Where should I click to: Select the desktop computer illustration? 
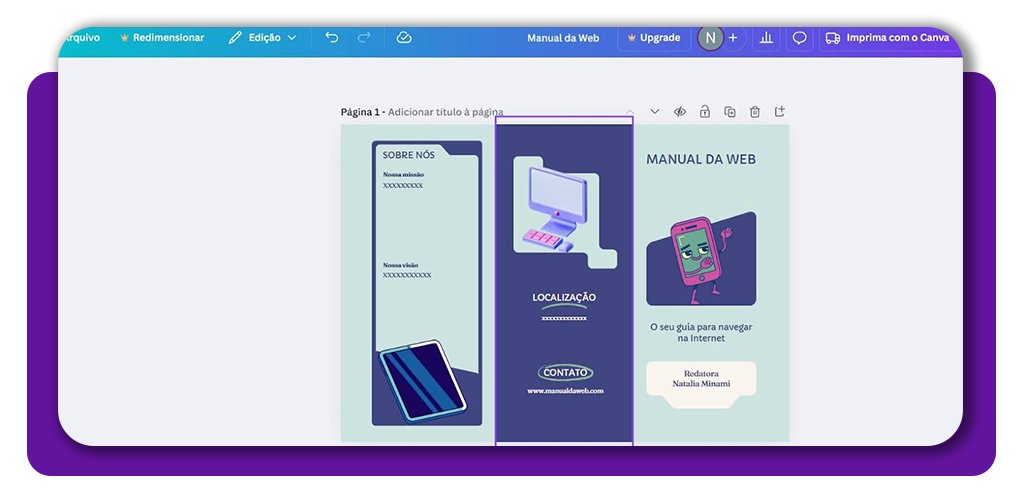[557, 209]
